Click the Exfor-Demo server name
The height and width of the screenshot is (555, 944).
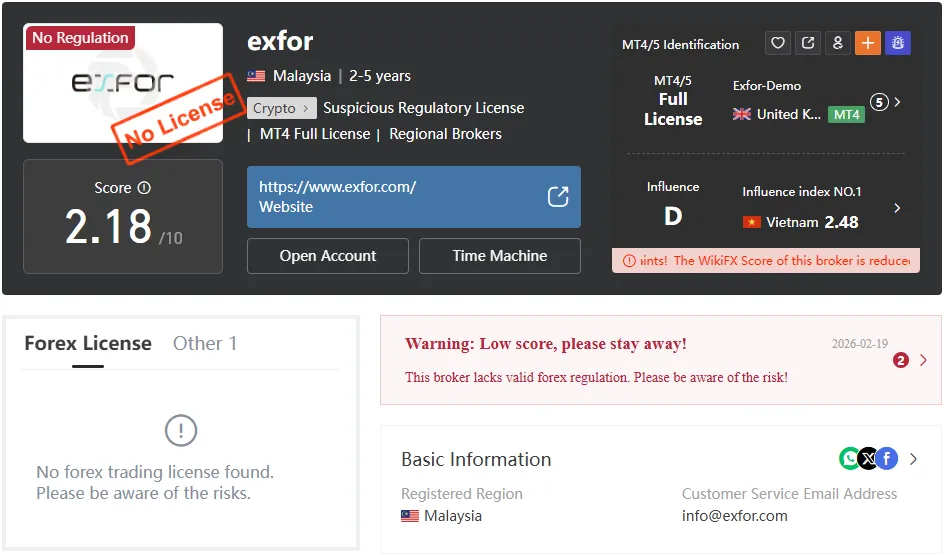click(767, 85)
